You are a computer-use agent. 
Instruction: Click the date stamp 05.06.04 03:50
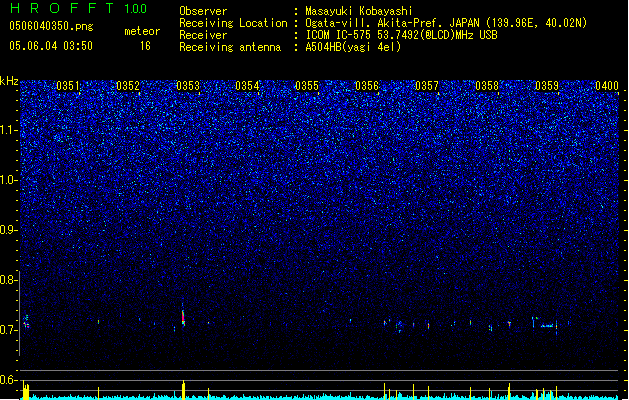(x=51, y=46)
